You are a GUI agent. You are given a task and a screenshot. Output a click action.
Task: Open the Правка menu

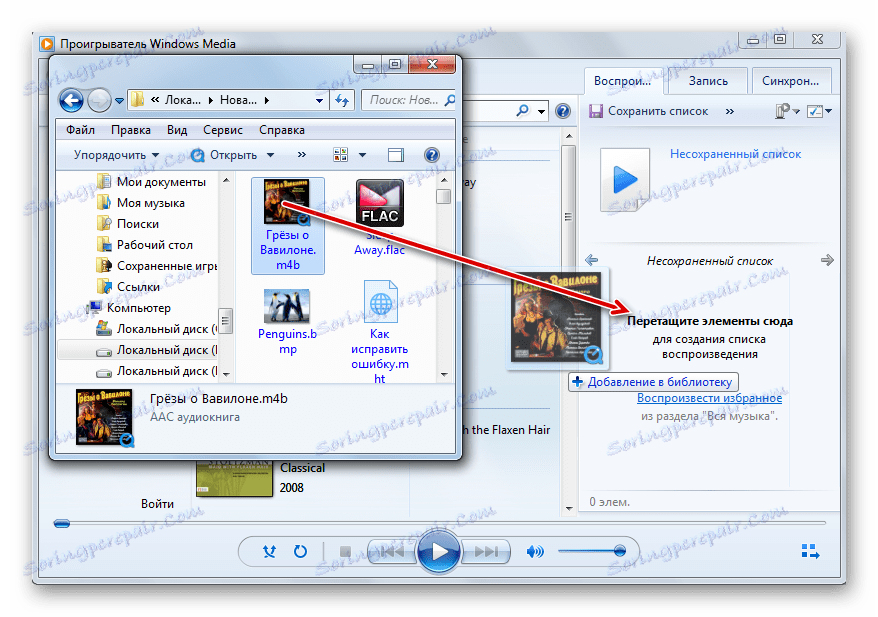point(130,130)
